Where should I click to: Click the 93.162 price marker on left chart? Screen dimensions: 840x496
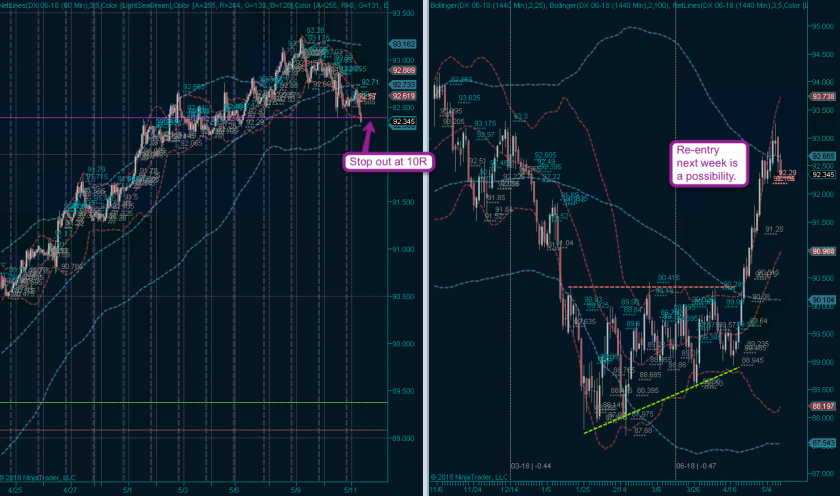click(403, 44)
